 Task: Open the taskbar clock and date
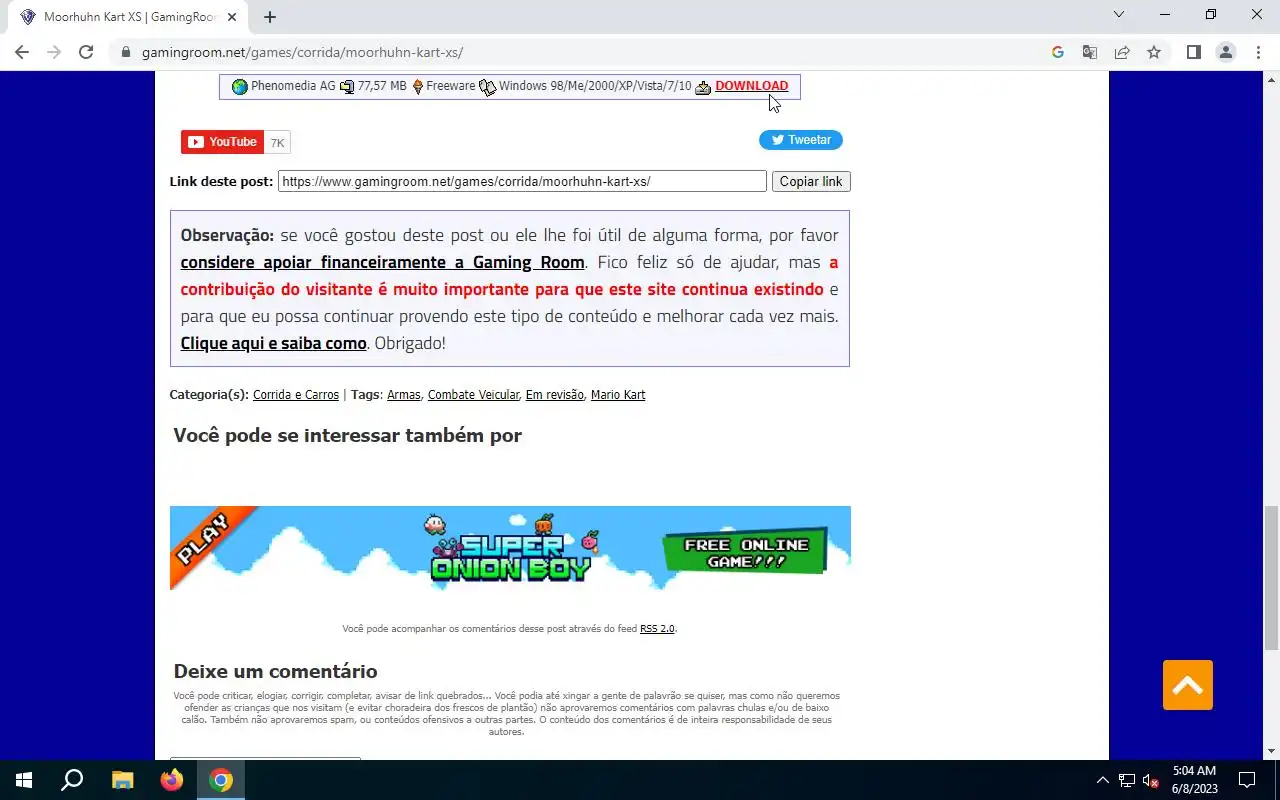pyautogui.click(x=1194, y=780)
